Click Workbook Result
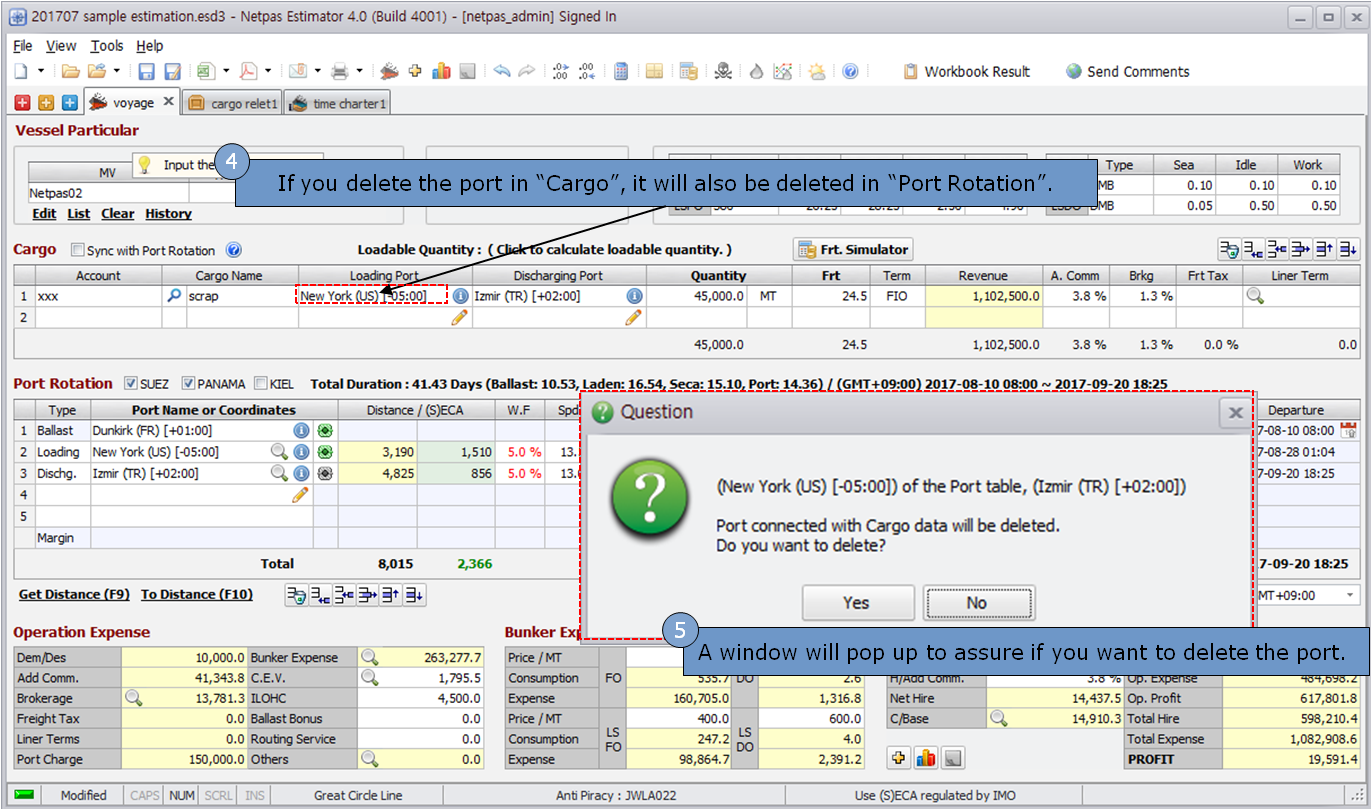Image resolution: width=1372 pixels, height=810 pixels. click(966, 71)
